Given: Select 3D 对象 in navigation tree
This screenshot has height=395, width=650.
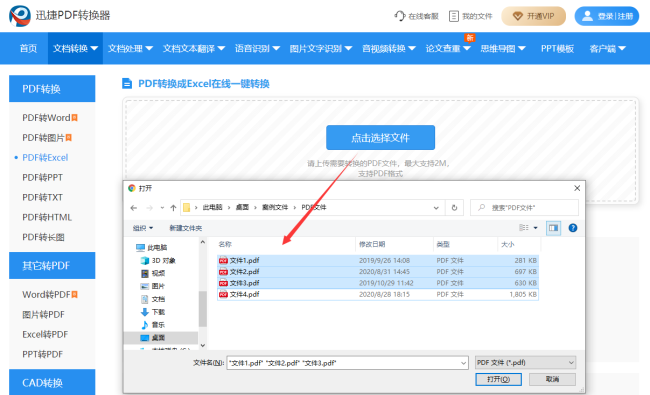Looking at the screenshot, I should pos(158,260).
